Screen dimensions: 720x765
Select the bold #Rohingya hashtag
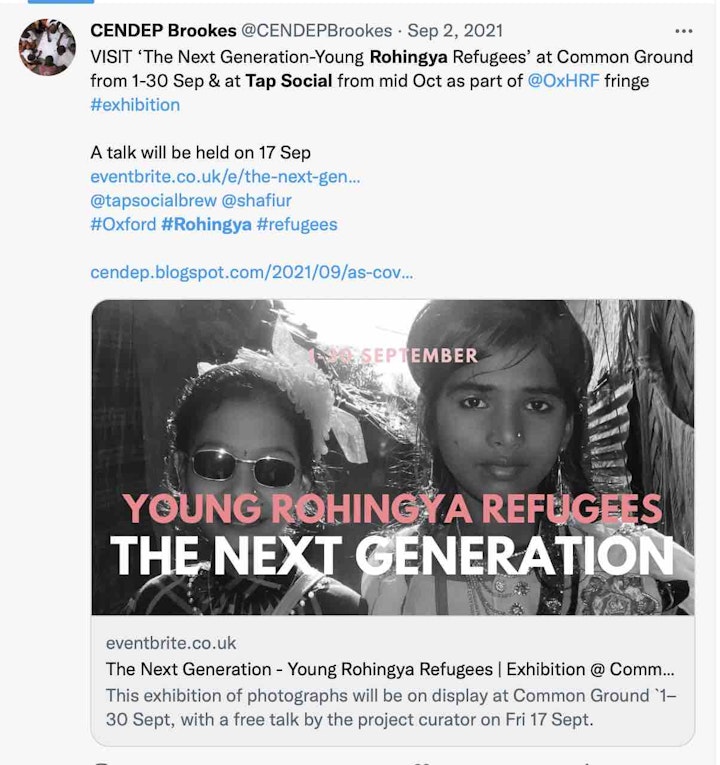coord(206,225)
